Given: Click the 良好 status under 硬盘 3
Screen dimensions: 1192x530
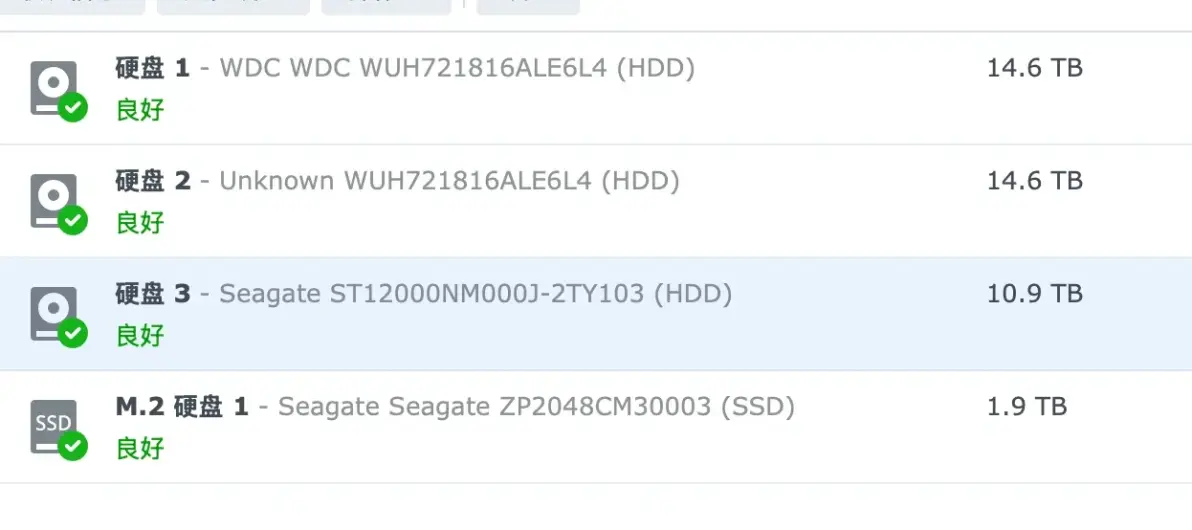Looking at the screenshot, I should [x=140, y=335].
